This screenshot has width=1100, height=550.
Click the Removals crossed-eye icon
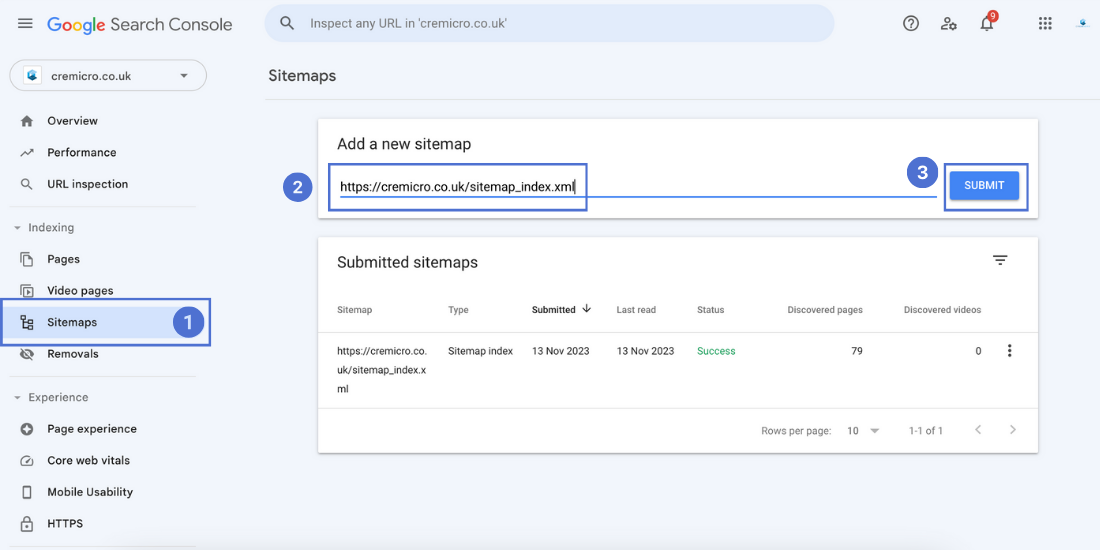point(27,354)
